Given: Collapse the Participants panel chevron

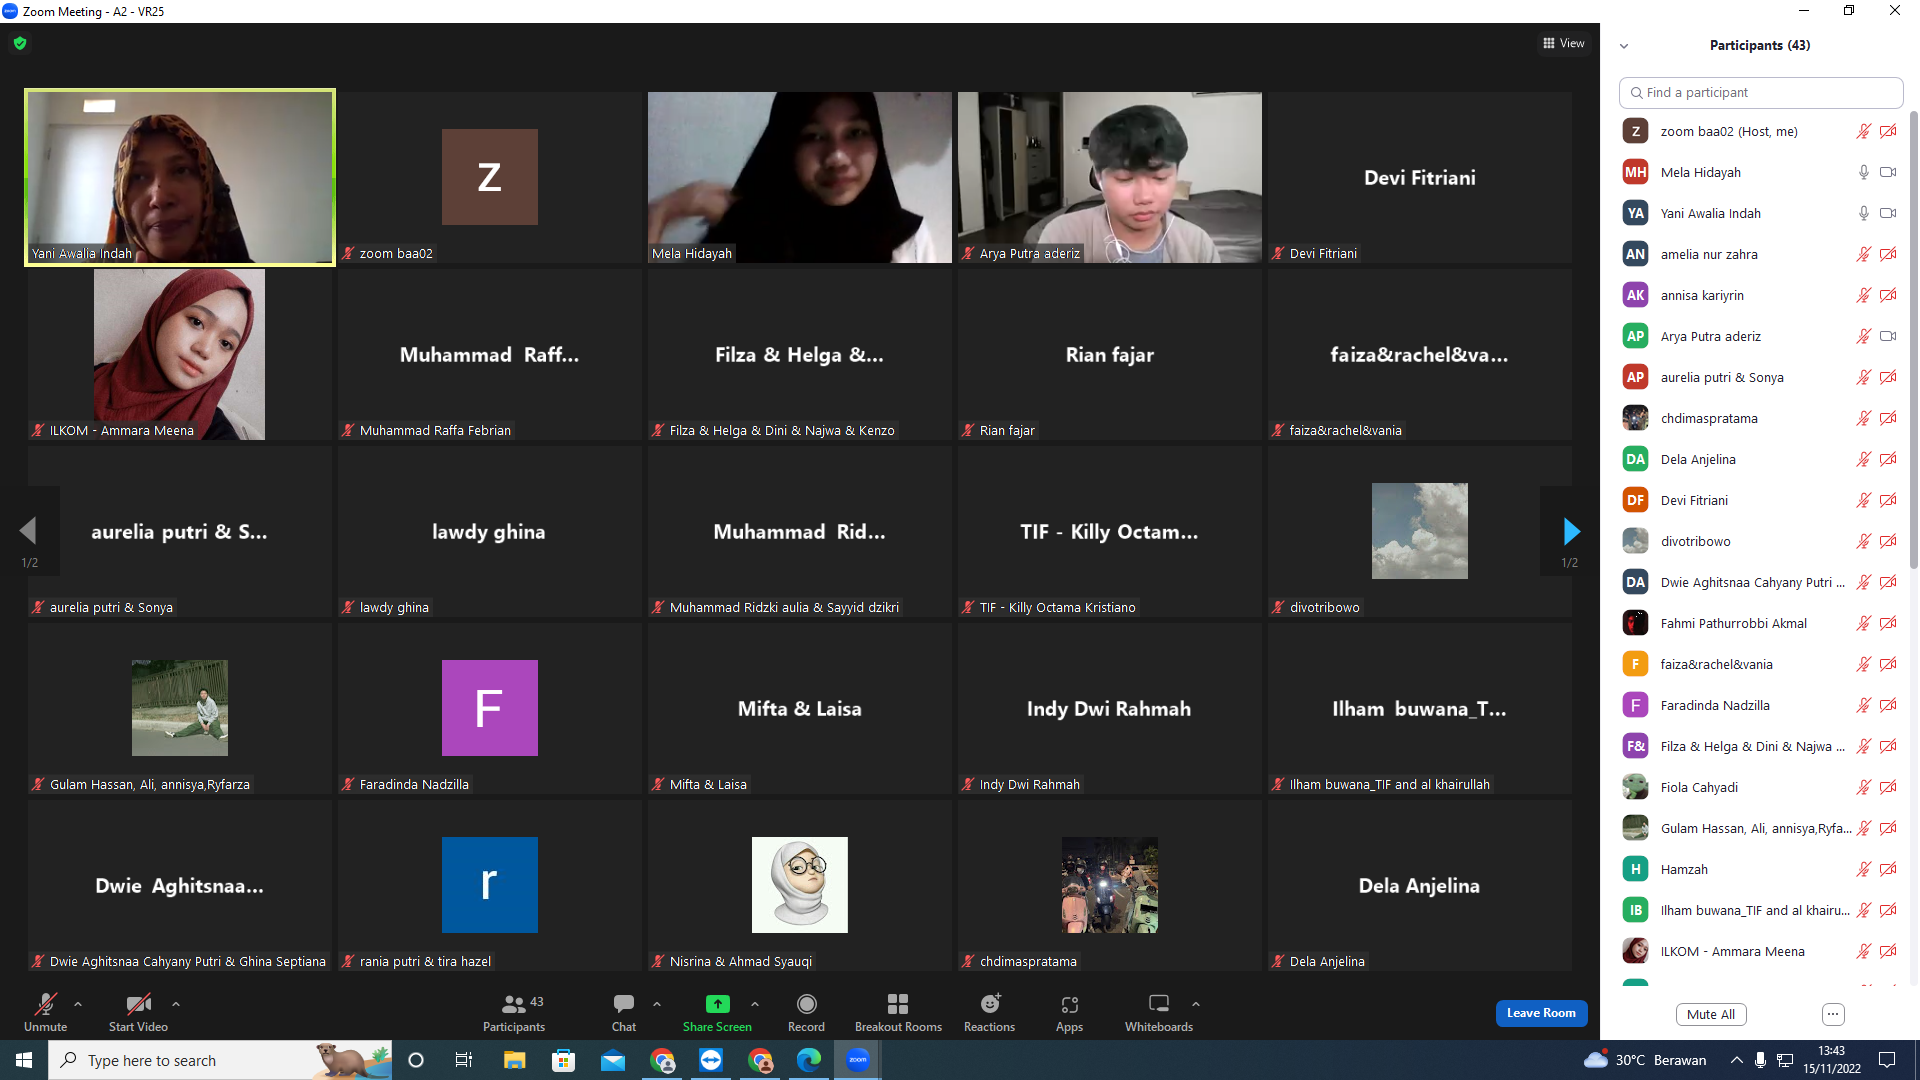Looking at the screenshot, I should click(x=1624, y=46).
